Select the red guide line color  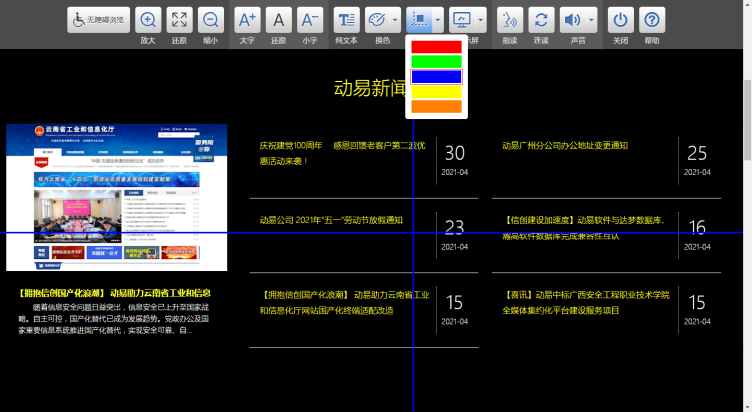pyautogui.click(x=436, y=47)
